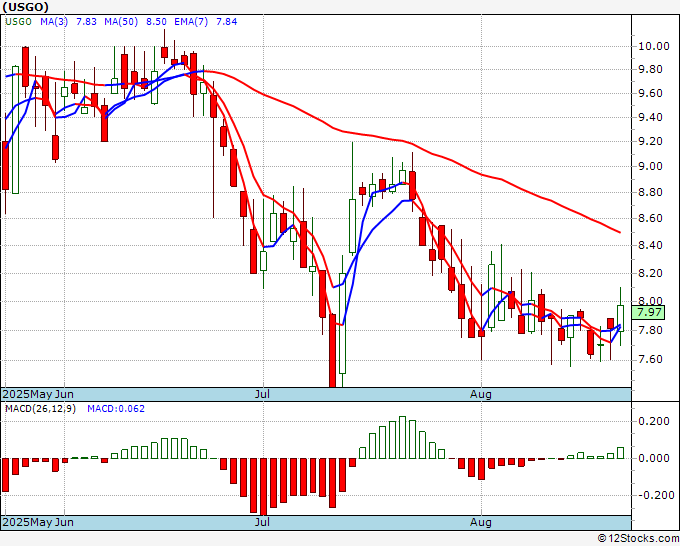Viewport: 680px width, 546px height.
Task: Click the latest green candlestick near 7.97
Action: (x=620, y=318)
